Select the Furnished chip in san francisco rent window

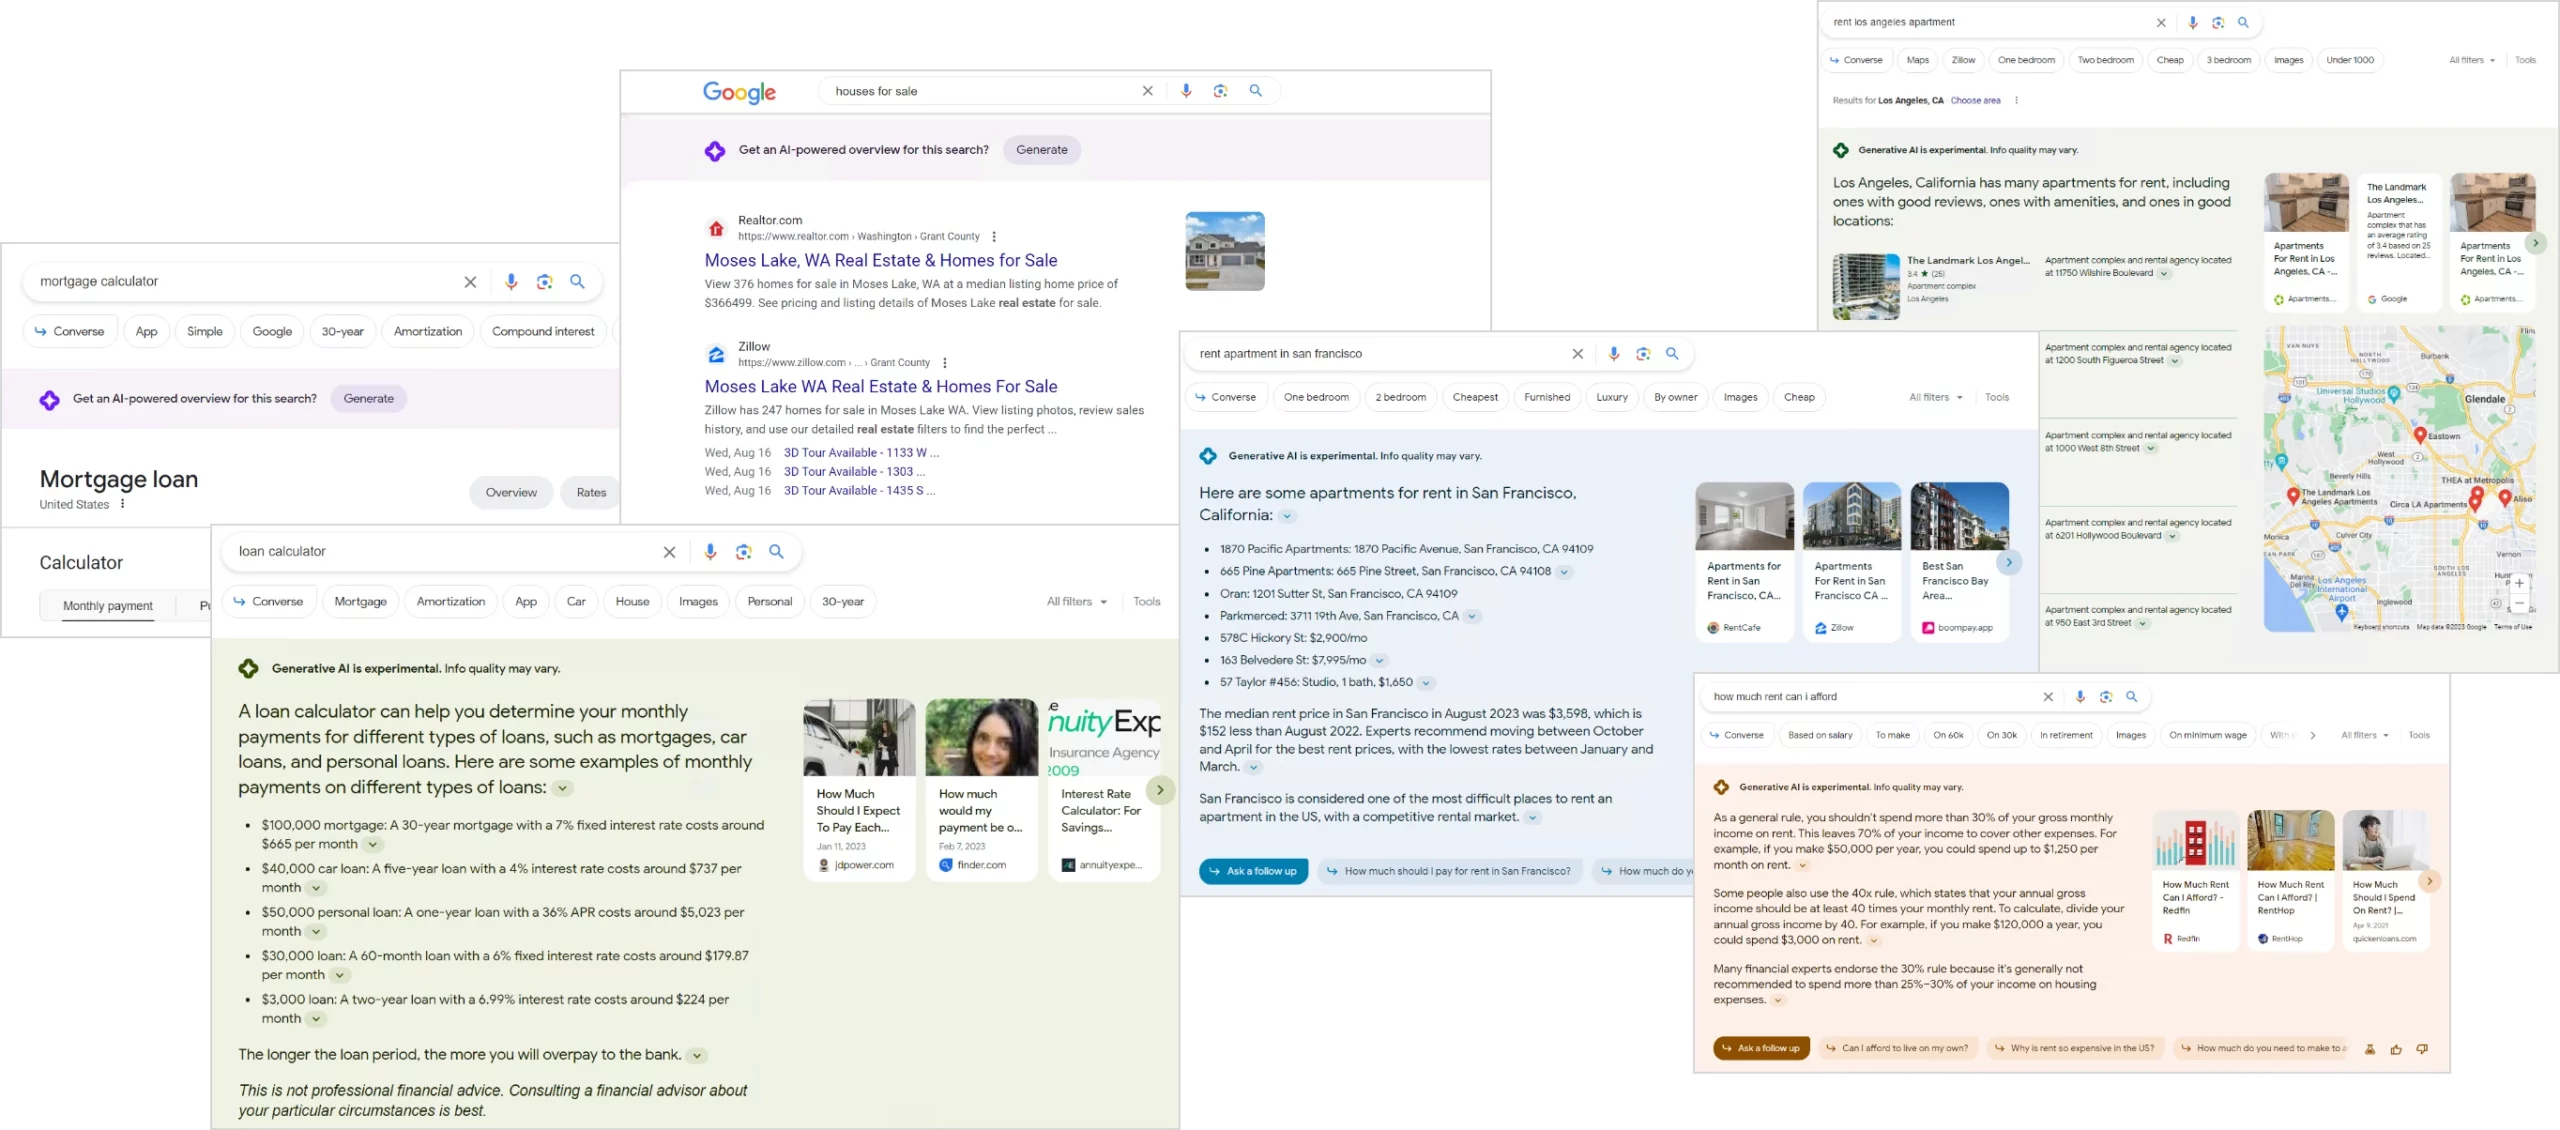coord(1547,398)
